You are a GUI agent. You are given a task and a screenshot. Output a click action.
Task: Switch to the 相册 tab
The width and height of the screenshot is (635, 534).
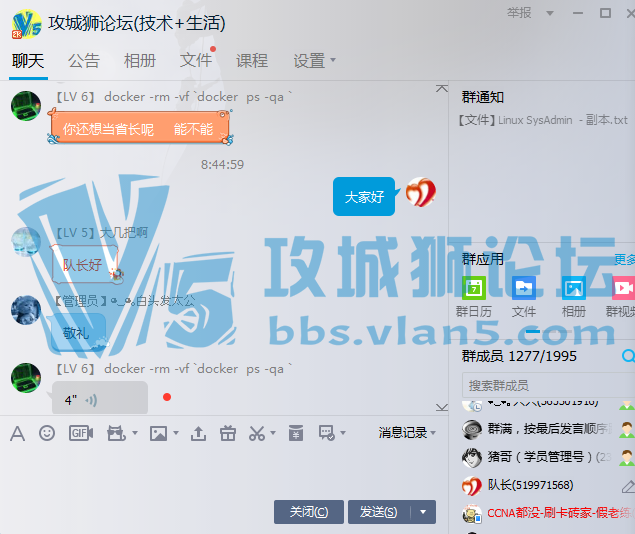[x=140, y=61]
